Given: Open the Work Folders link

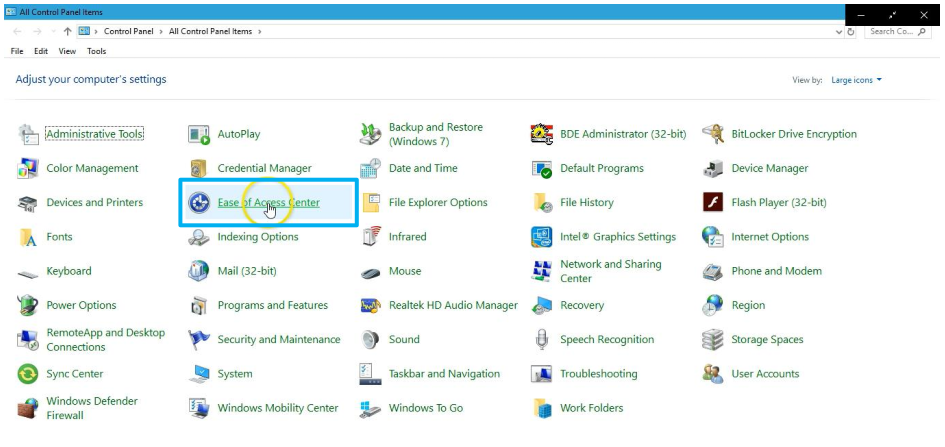Looking at the screenshot, I should pyautogui.click(x=592, y=408).
